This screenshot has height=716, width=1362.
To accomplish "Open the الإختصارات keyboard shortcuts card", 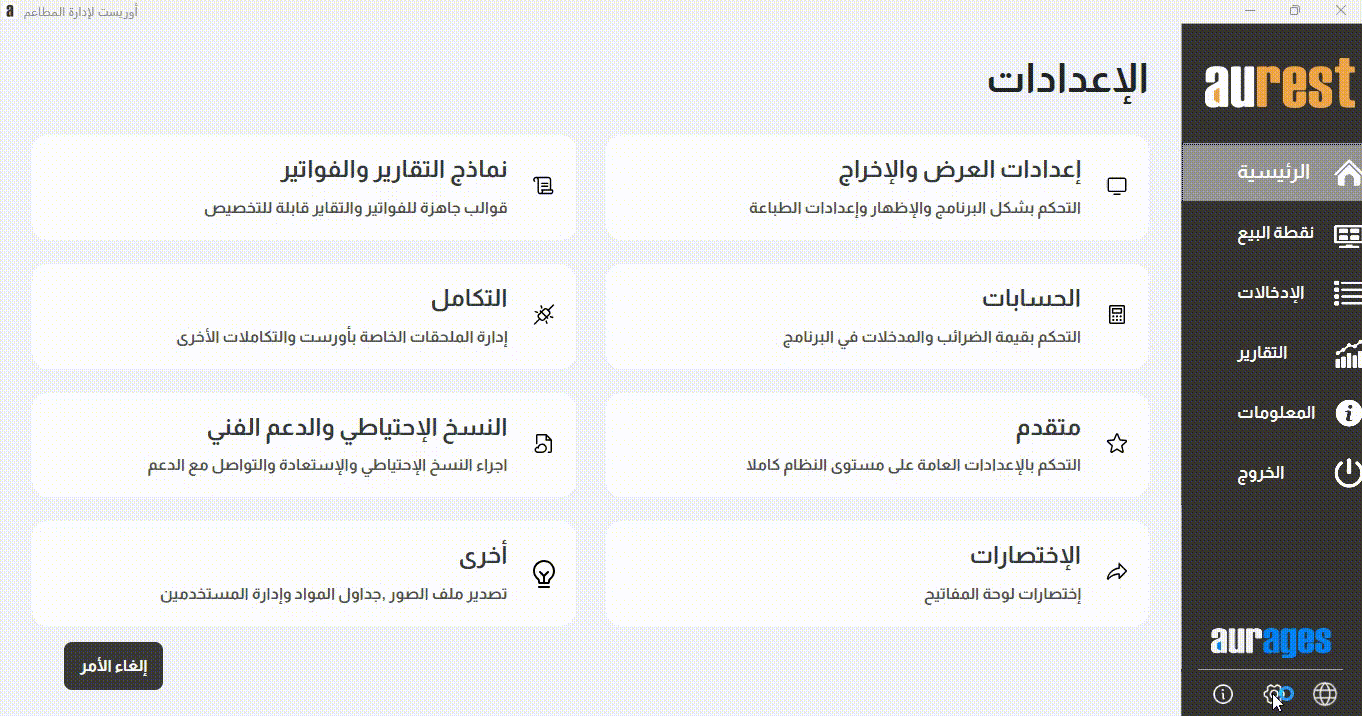I will [x=876, y=573].
